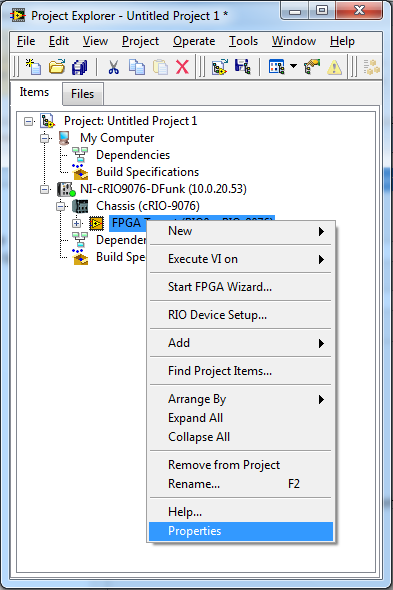Collapse the NI-cRIO9076-DFunk target node
This screenshot has height=590, width=393.
pyautogui.click(x=44, y=189)
